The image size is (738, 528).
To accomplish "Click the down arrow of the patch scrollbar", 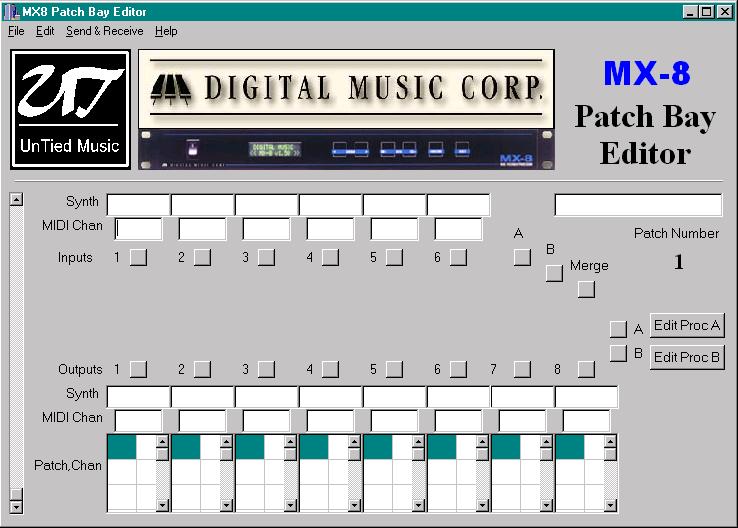I will [16, 507].
